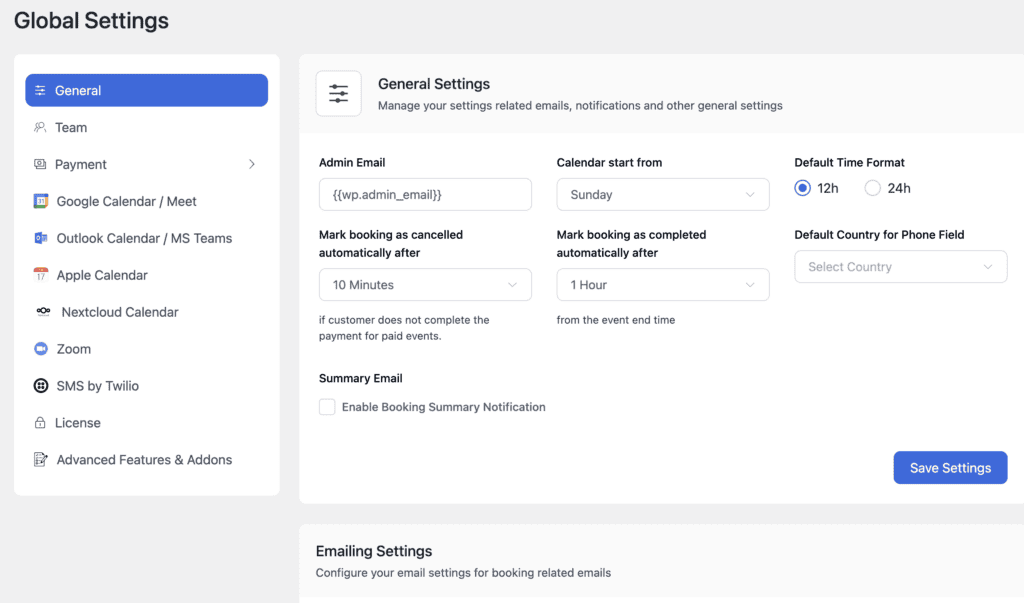This screenshot has width=1024, height=603.
Task: Click the Save Settings button
Action: pos(950,468)
